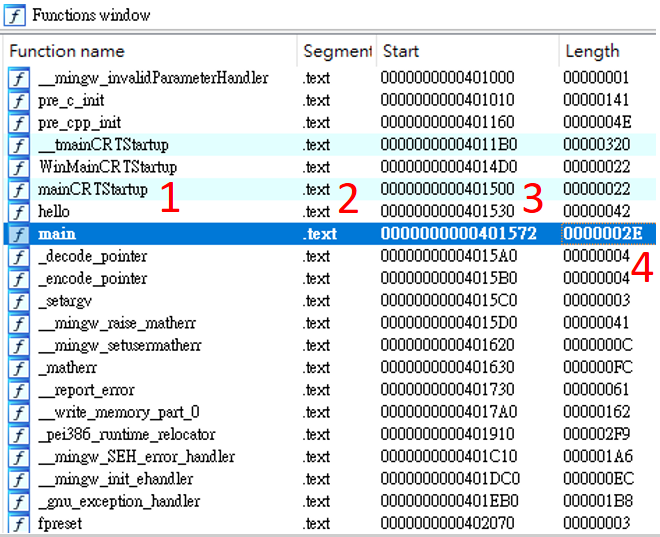Click function icon beside __write_memory_part_0

(19, 413)
